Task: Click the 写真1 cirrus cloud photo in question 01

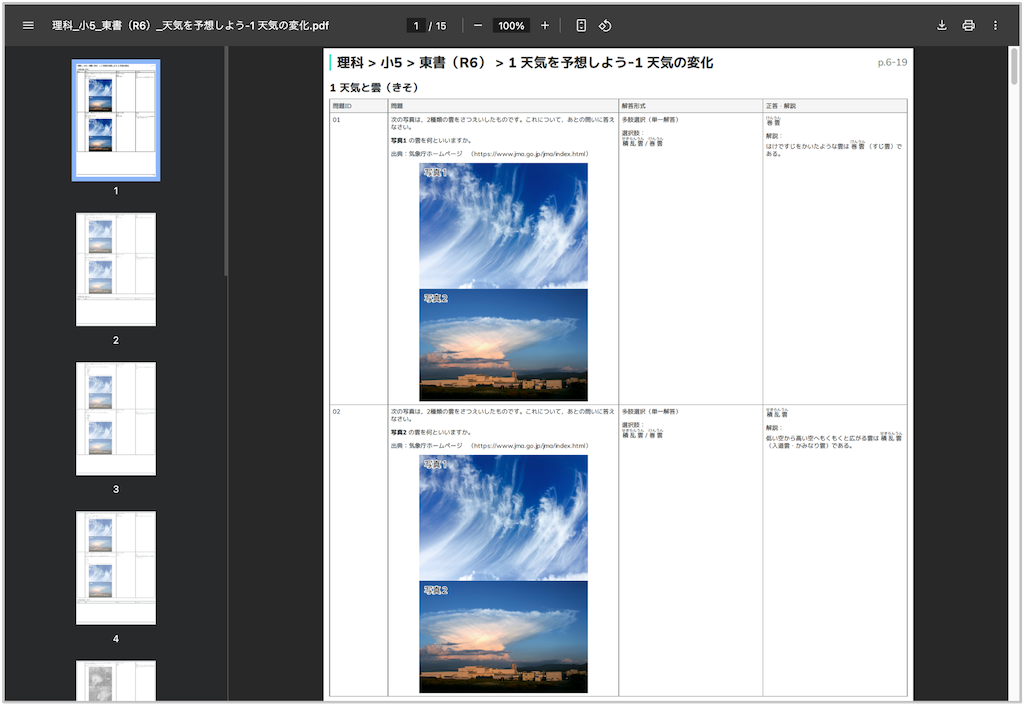Action: coord(504,225)
